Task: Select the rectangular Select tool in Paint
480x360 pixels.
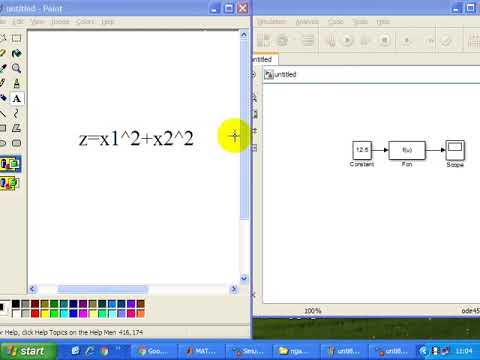Action: [x=16, y=38]
